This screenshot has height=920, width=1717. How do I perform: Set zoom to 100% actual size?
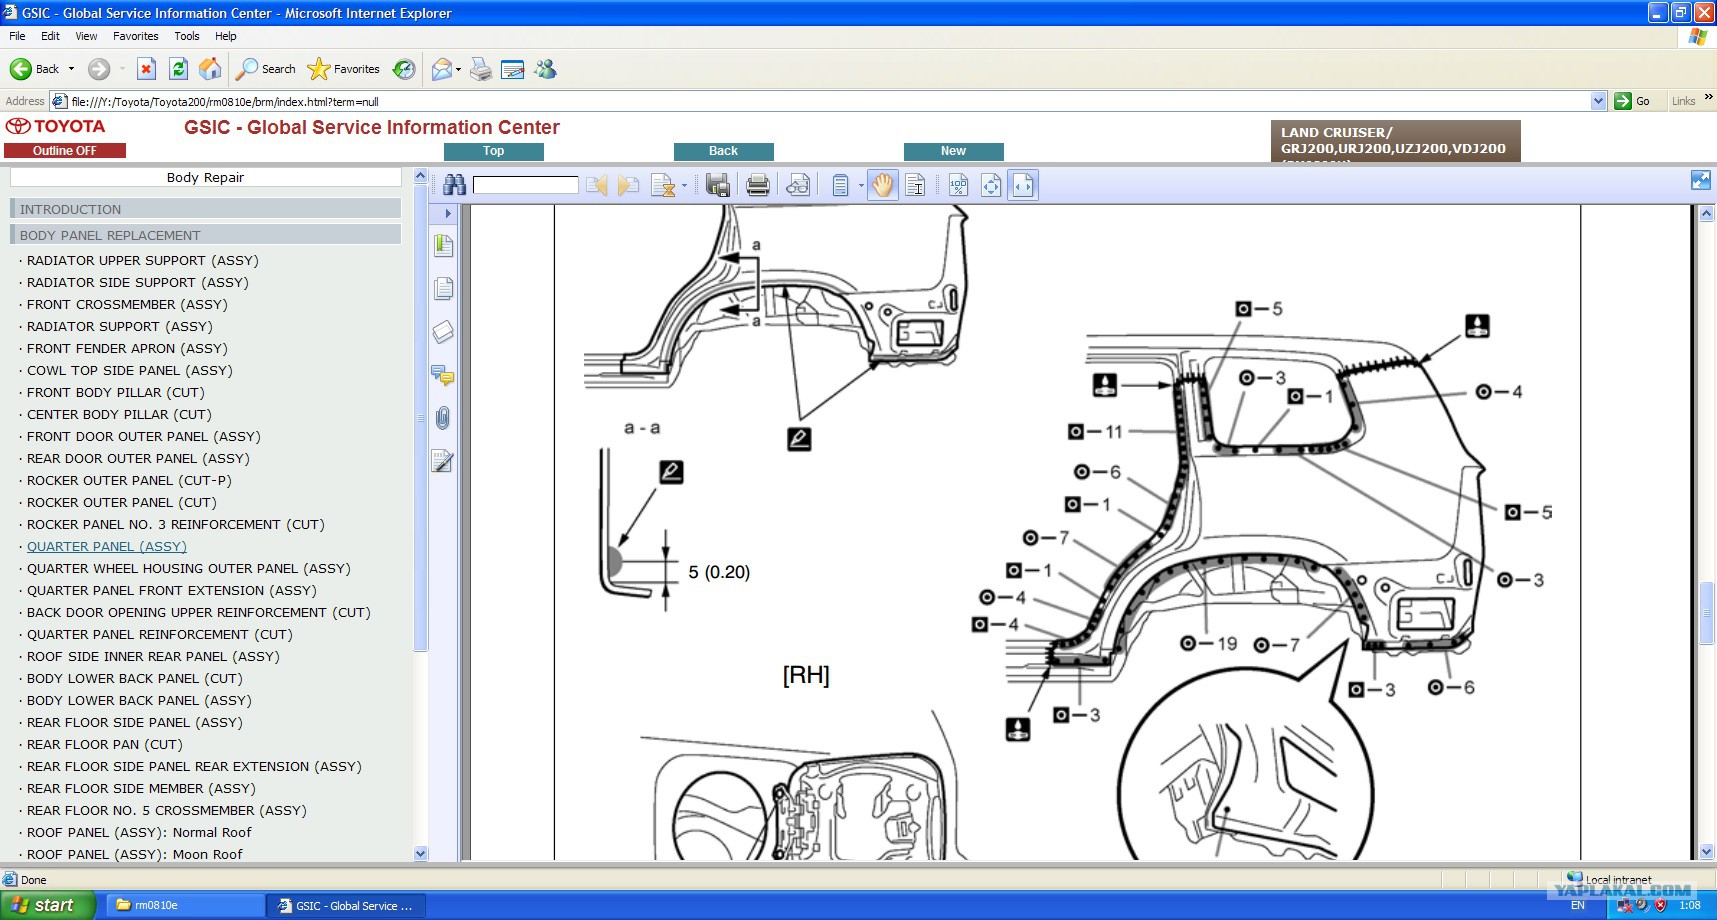click(x=958, y=185)
